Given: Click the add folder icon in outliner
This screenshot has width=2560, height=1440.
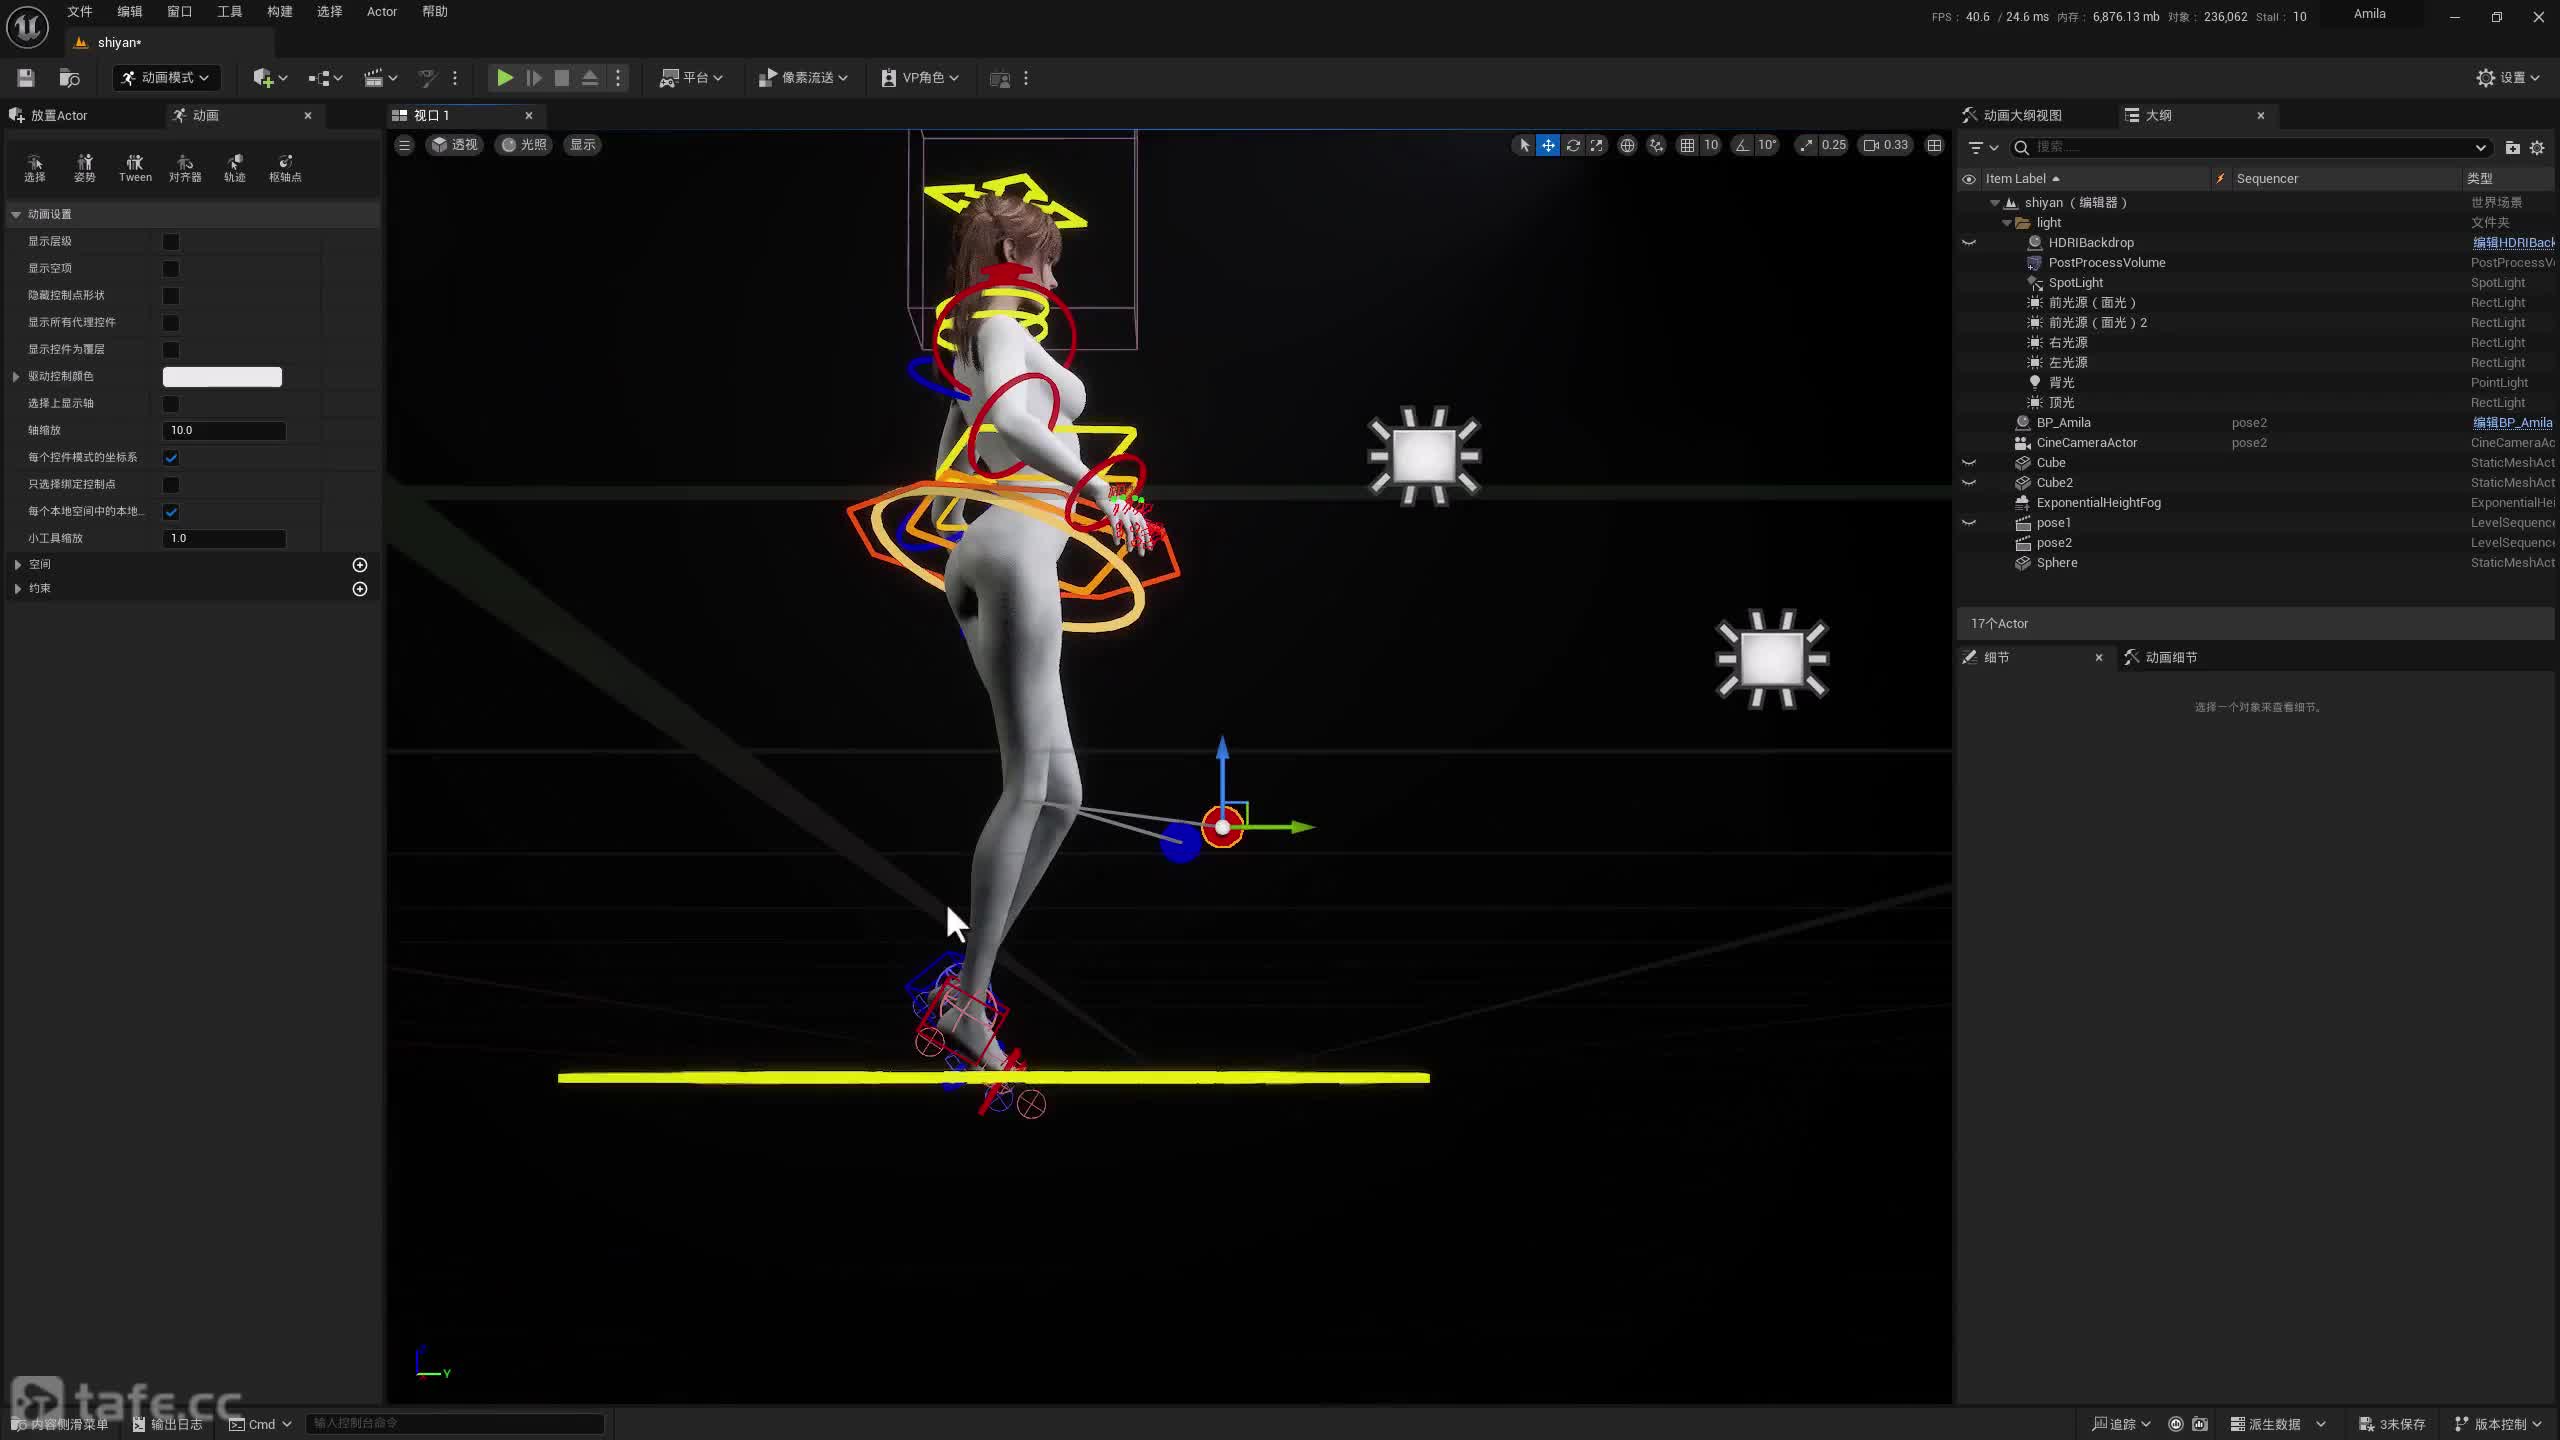Looking at the screenshot, I should [2512, 147].
